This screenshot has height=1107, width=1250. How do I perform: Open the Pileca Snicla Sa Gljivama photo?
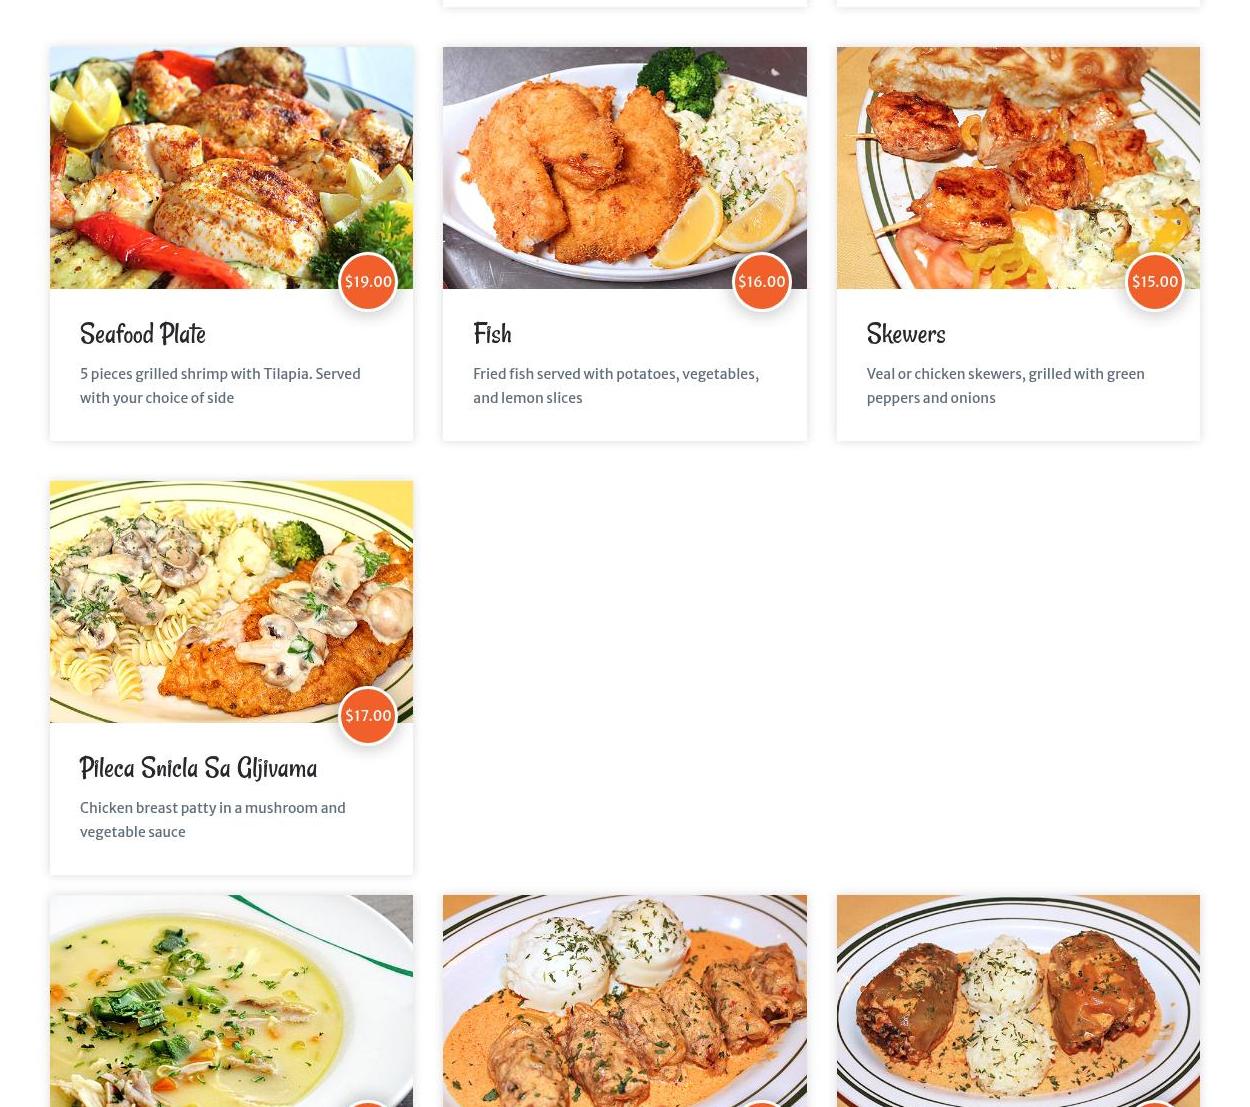coord(231,602)
